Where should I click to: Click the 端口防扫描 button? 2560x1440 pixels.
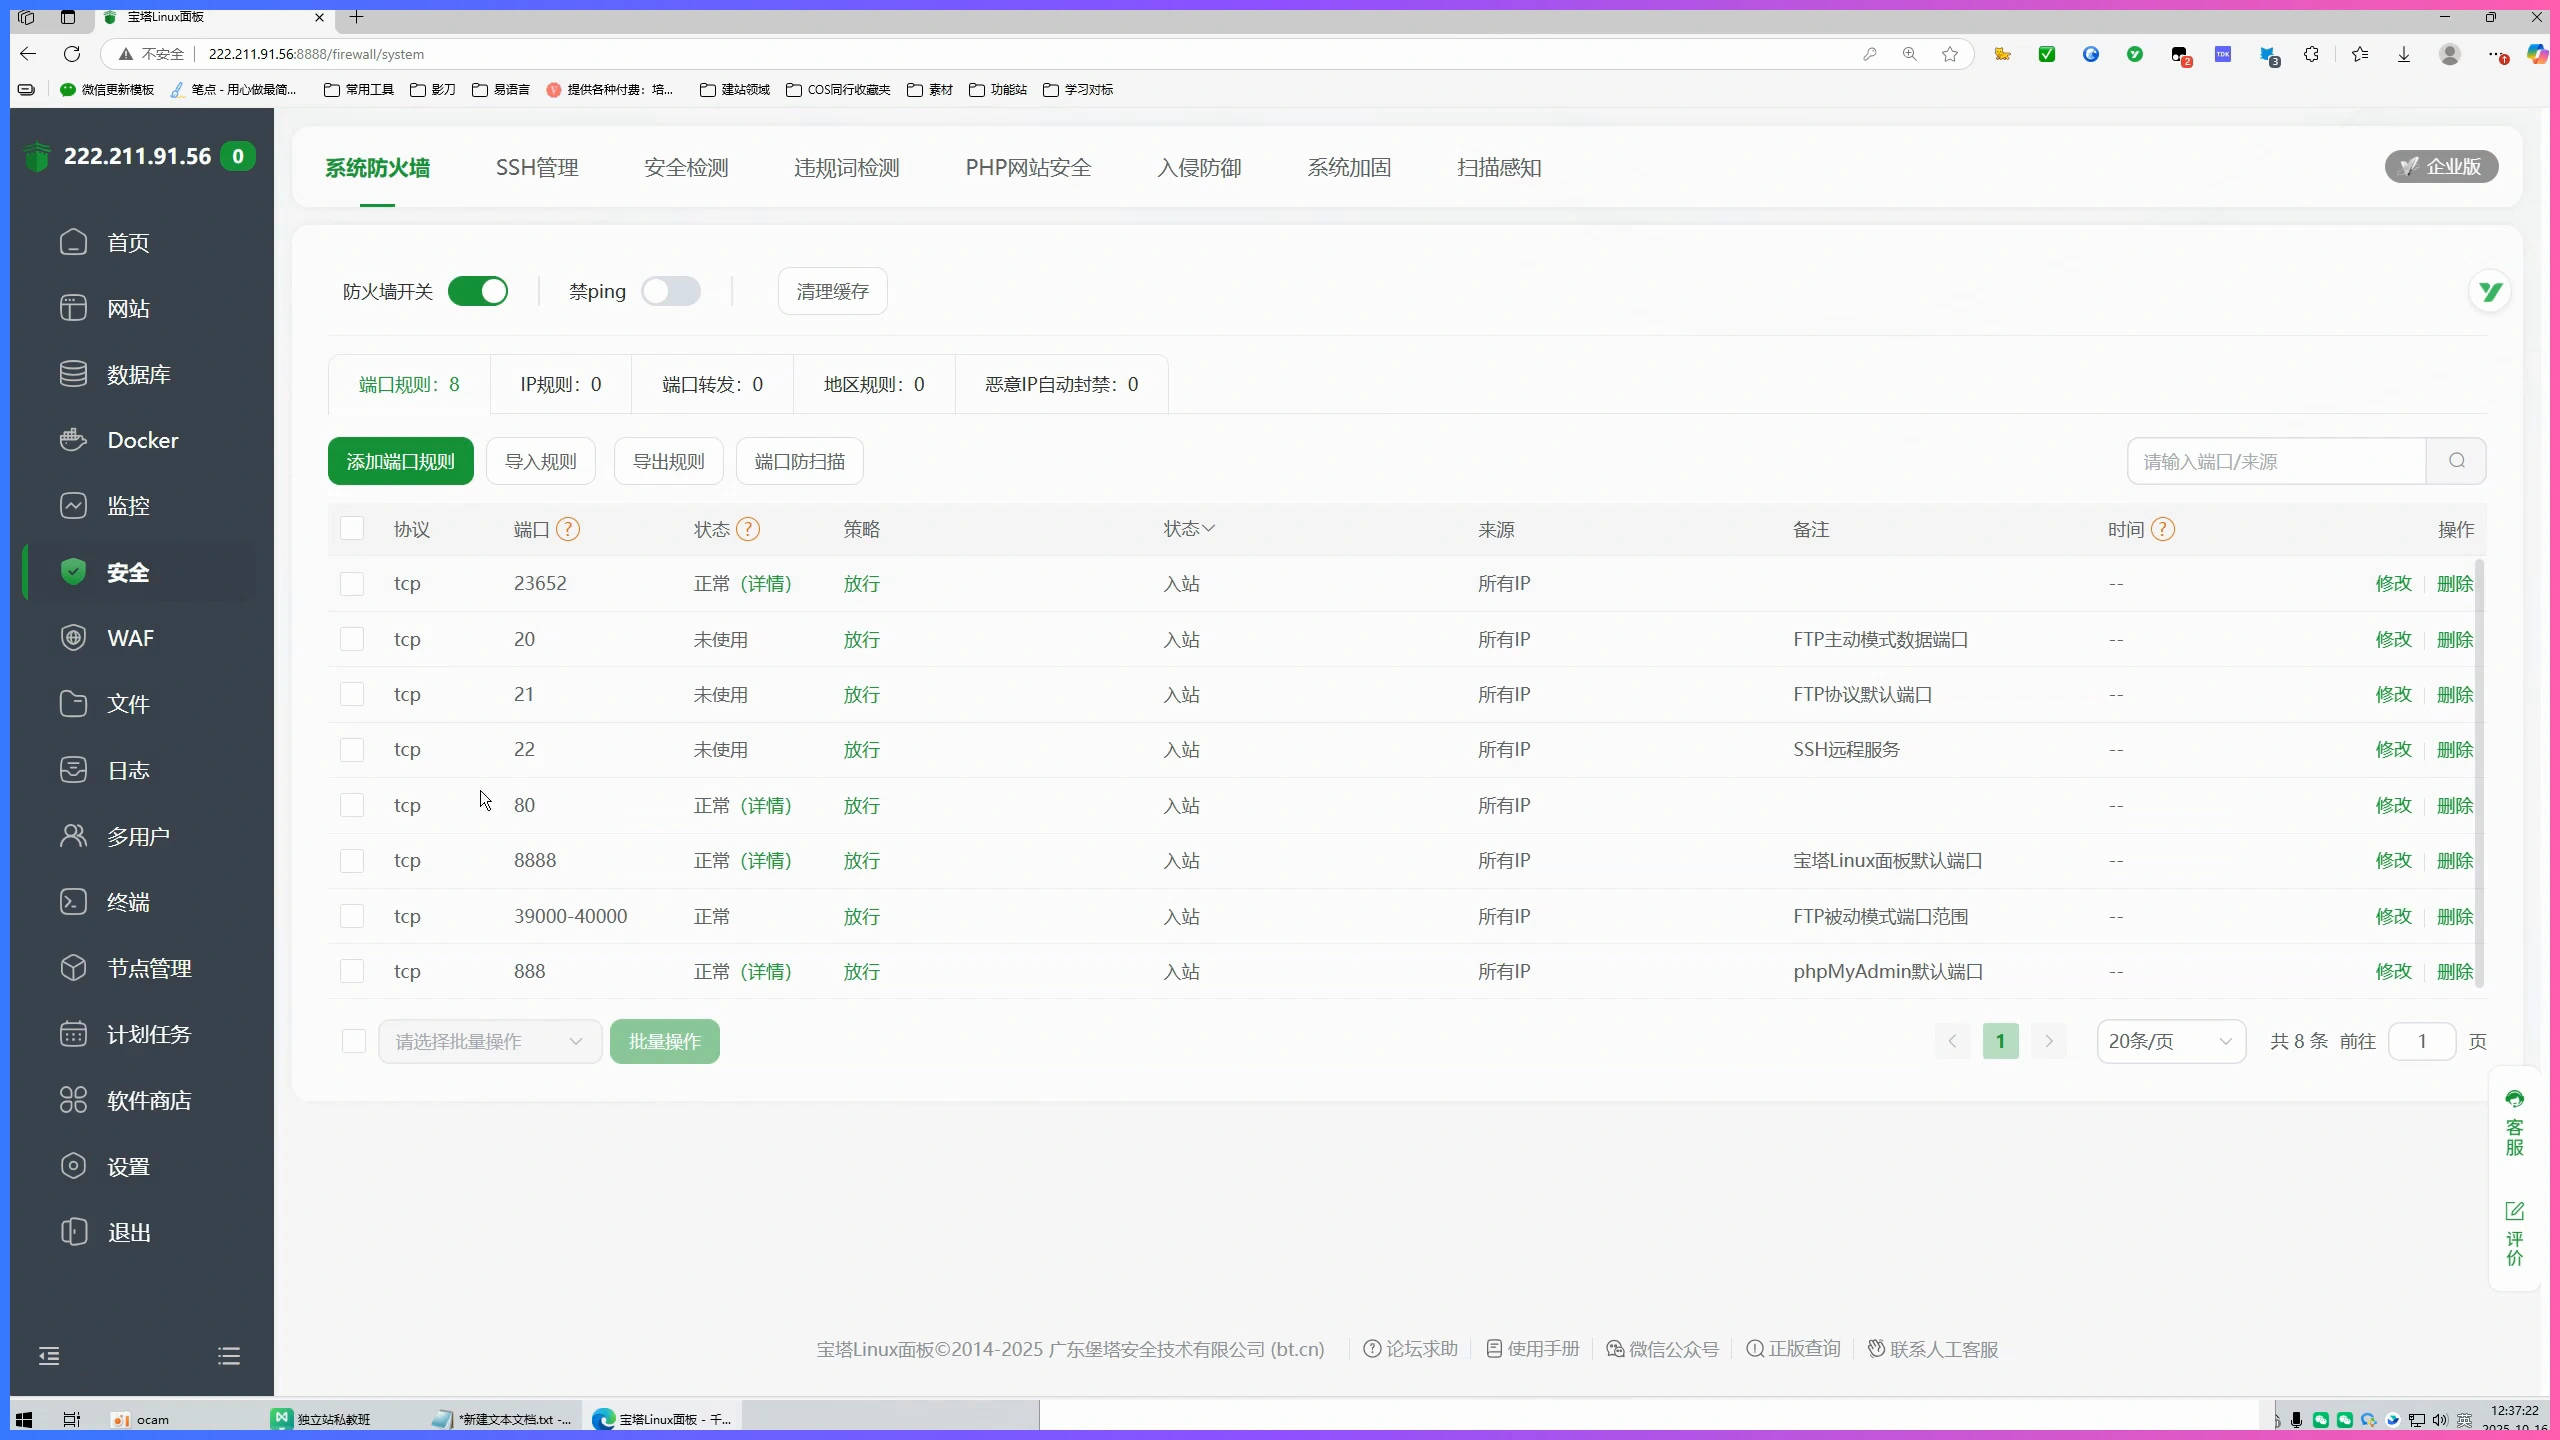coord(800,461)
